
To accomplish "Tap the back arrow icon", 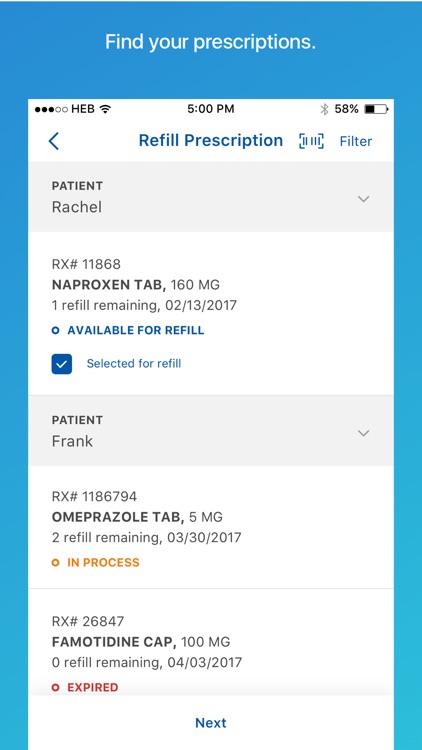I will pos(54,141).
